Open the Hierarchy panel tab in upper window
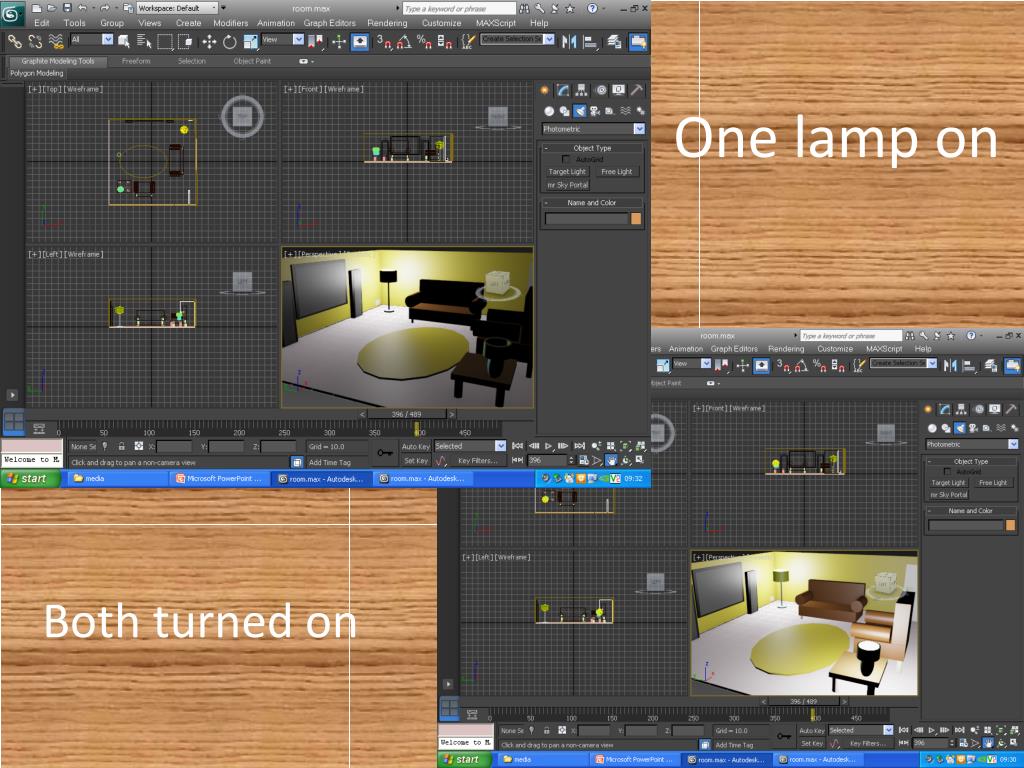This screenshot has width=1024, height=768. point(581,90)
